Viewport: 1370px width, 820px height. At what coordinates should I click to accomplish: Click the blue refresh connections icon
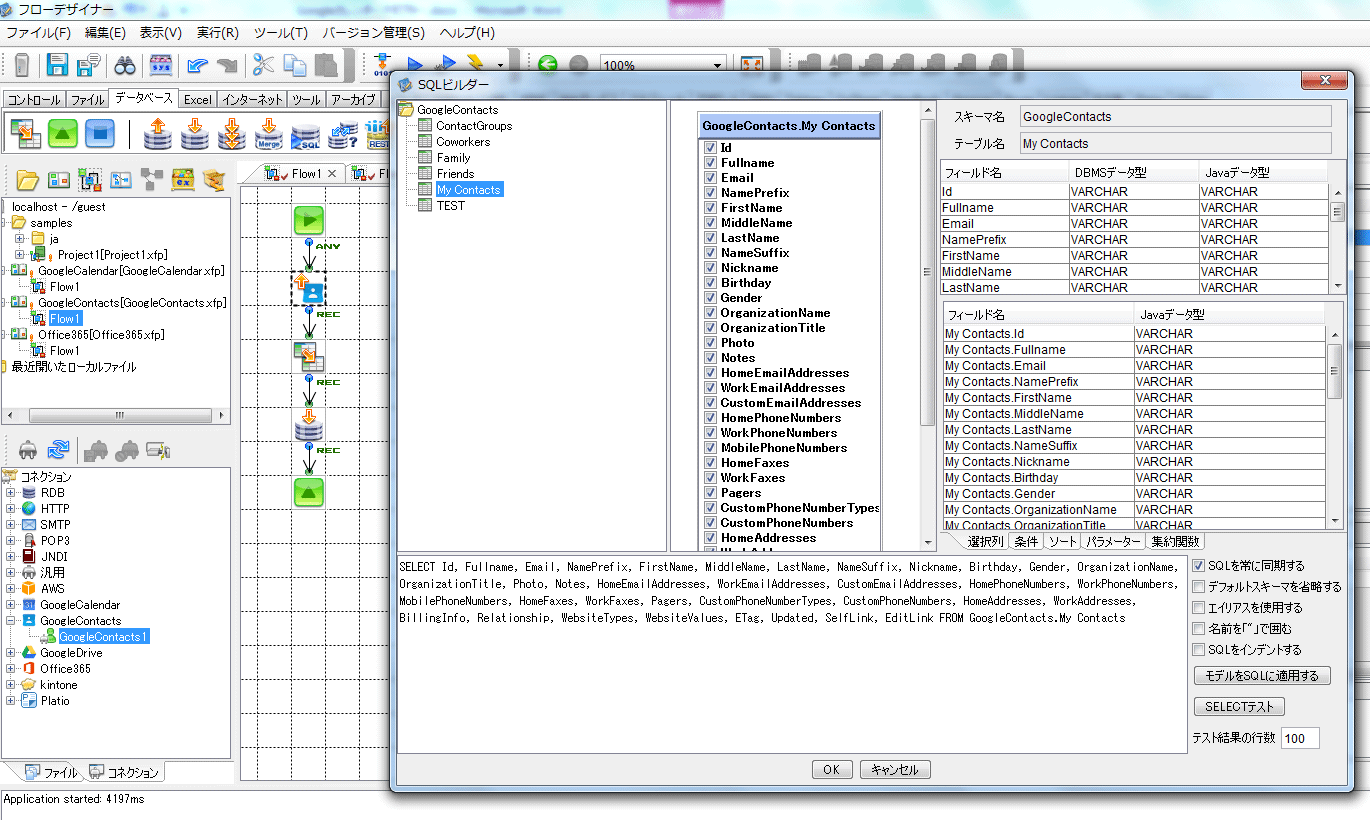[59, 450]
